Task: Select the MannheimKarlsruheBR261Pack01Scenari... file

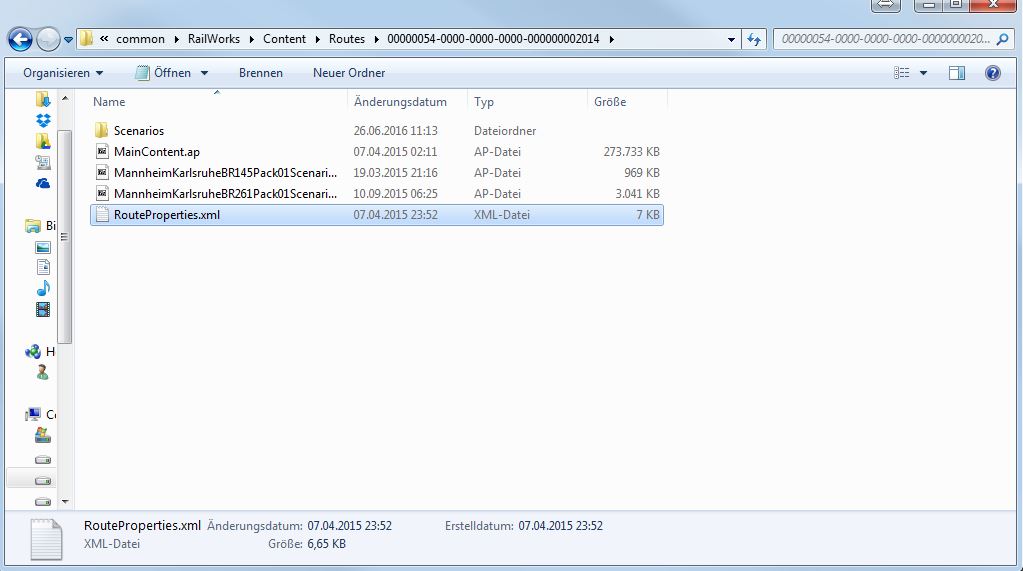Action: coord(225,194)
